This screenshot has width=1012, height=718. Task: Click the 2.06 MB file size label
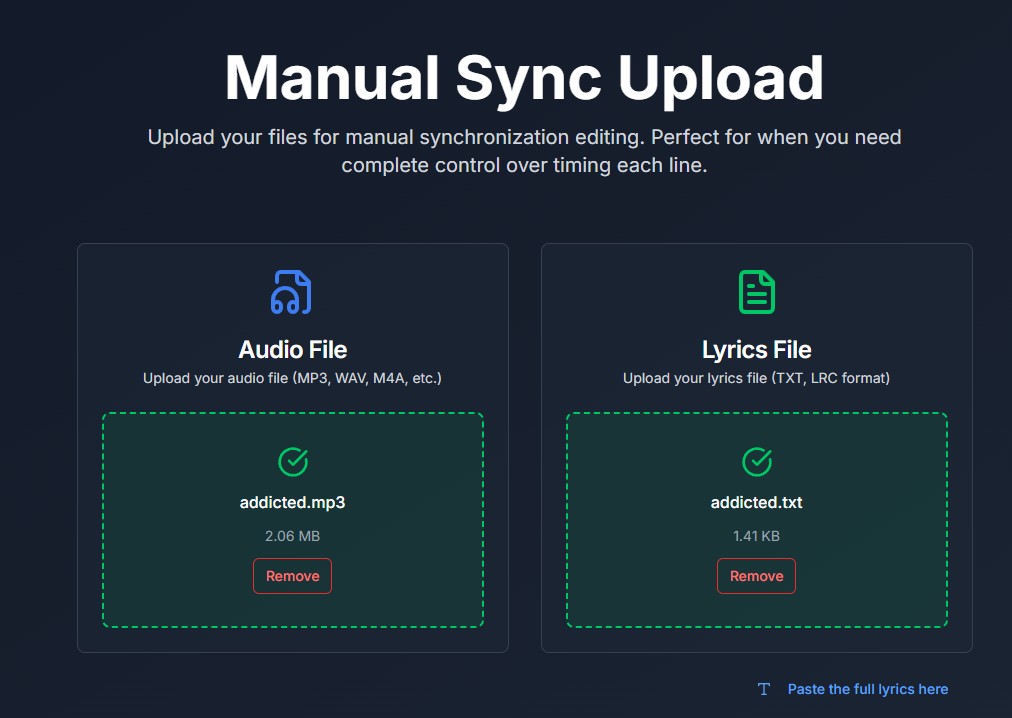[292, 536]
